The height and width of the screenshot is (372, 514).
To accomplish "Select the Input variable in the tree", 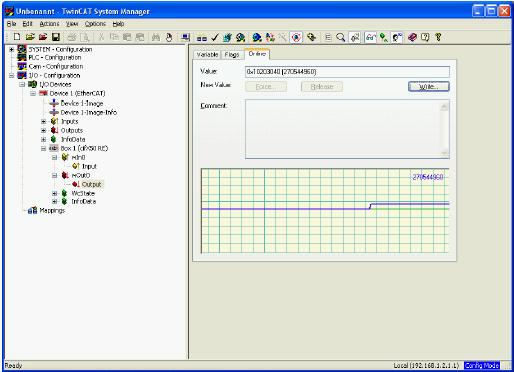I will tap(89, 166).
